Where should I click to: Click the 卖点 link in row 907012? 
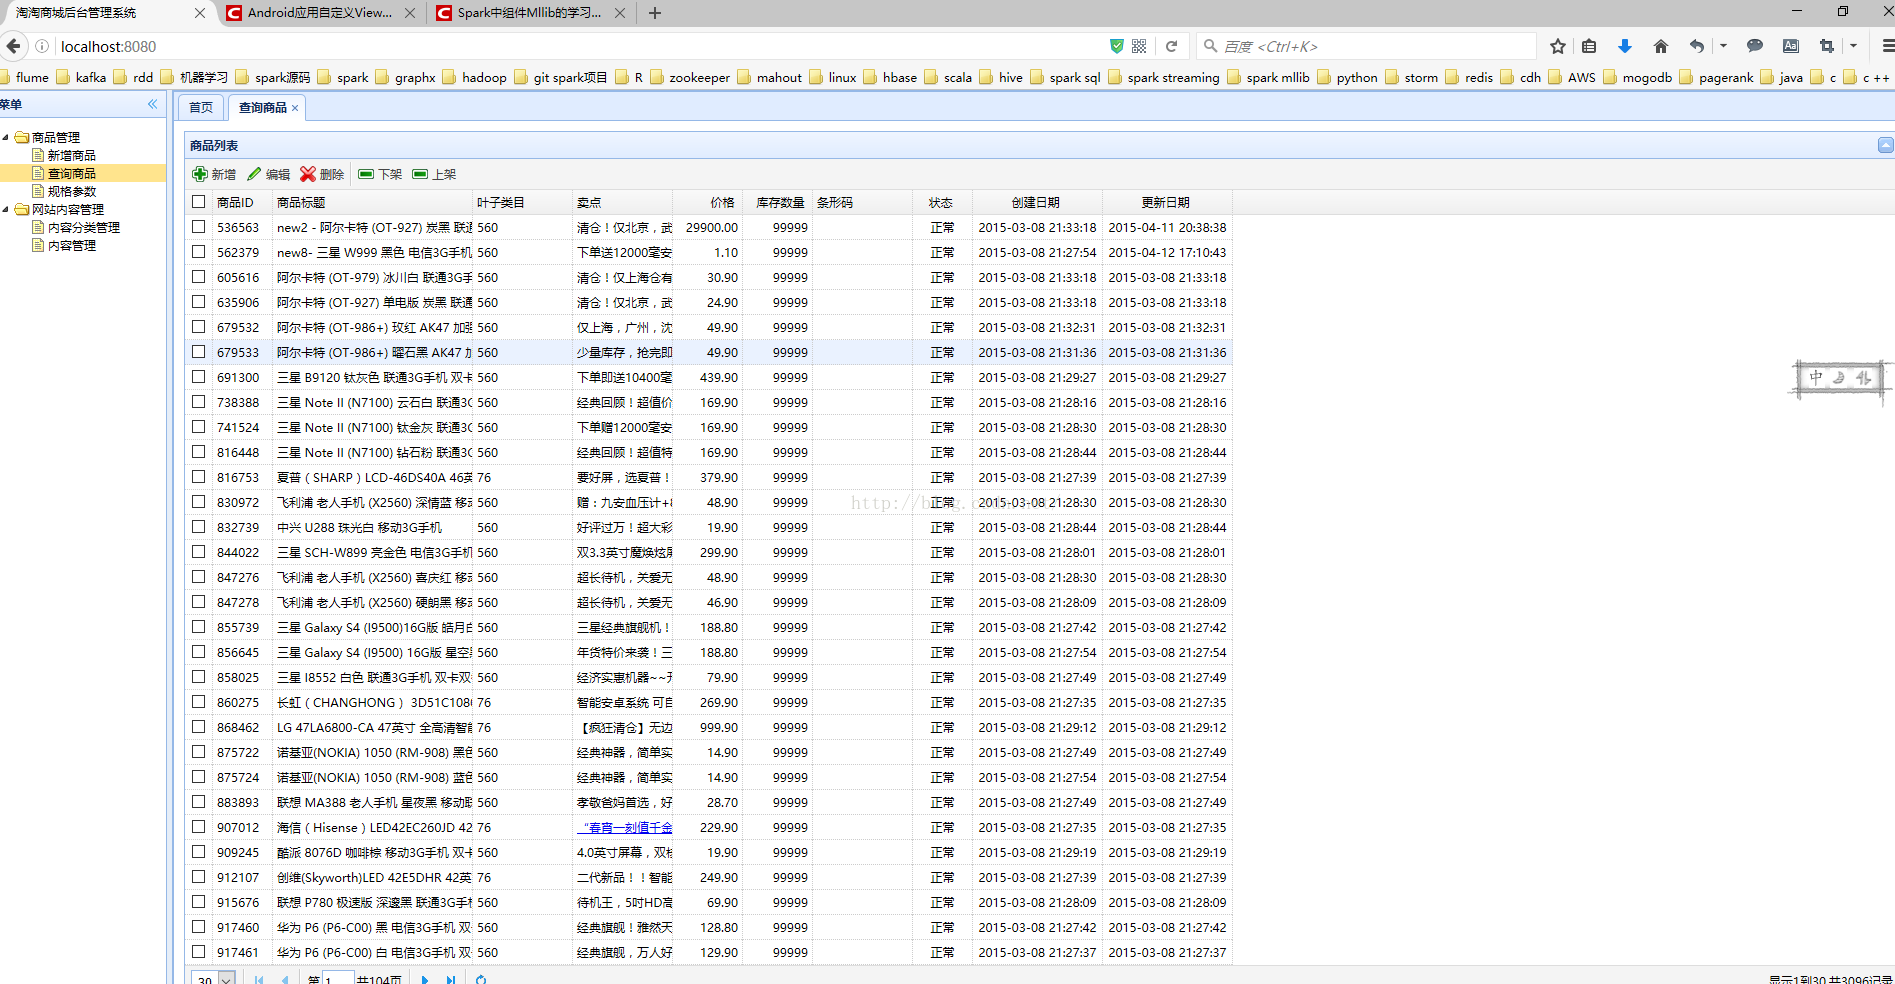(624, 827)
